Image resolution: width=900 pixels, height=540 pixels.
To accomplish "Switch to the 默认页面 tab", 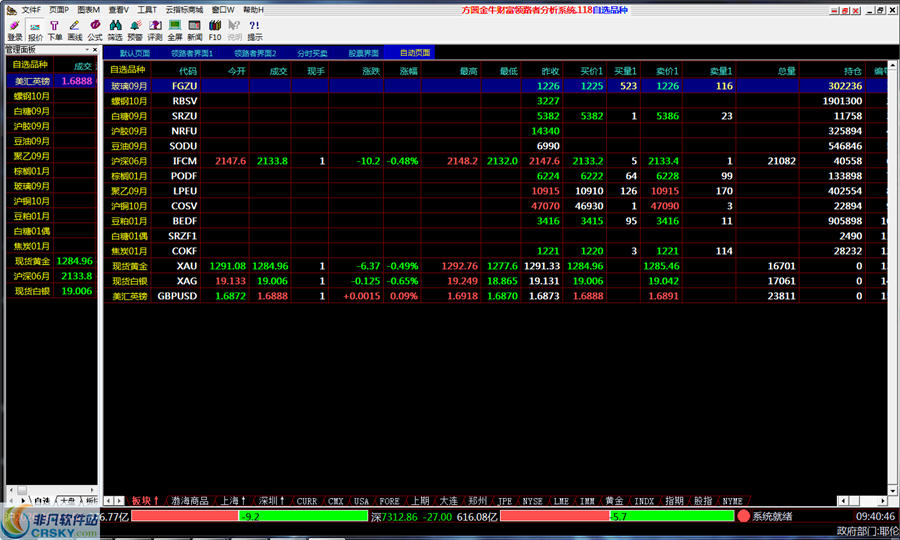I will pos(135,53).
